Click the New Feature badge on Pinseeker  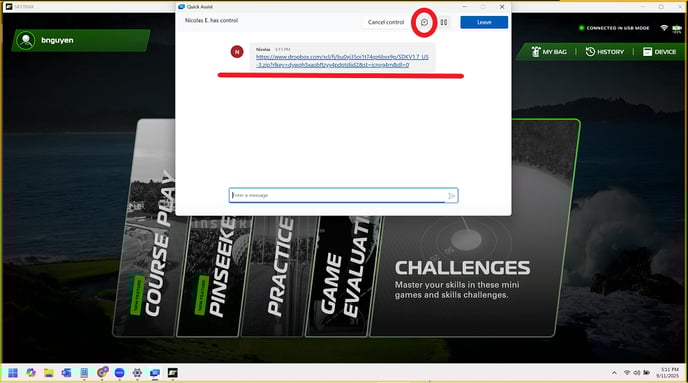[202, 295]
